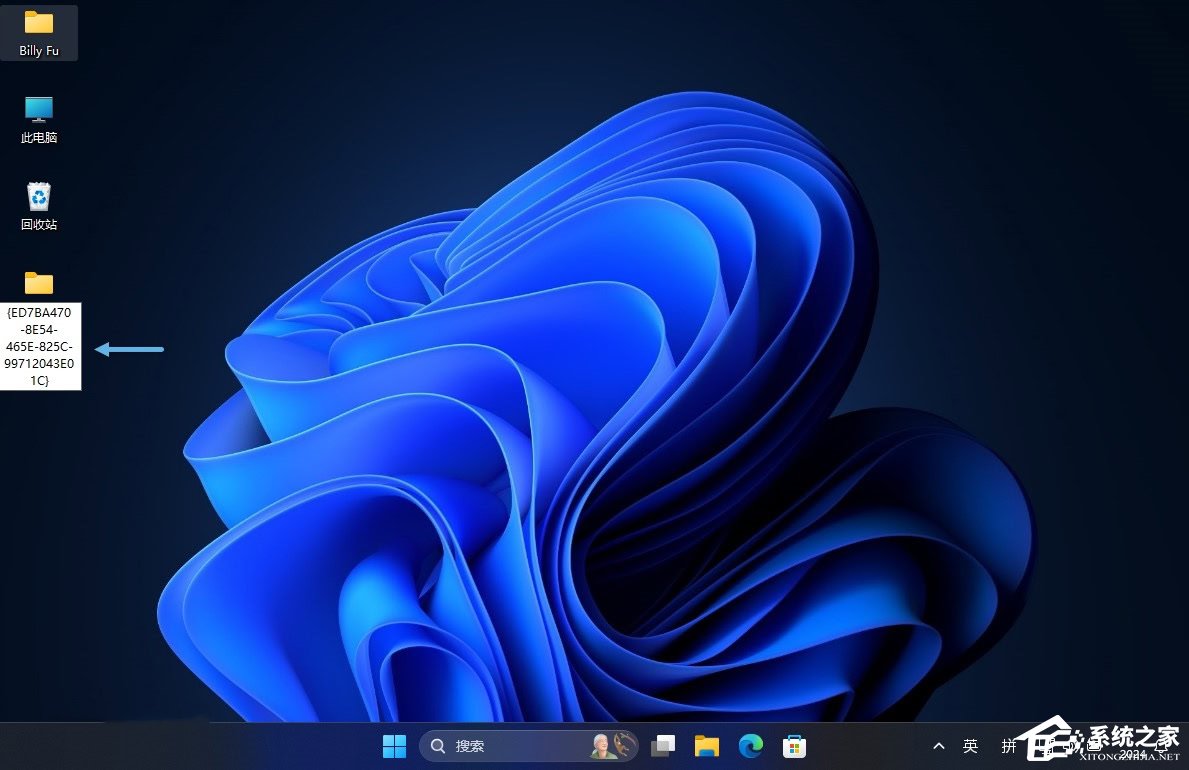Click the magnifier icon in the search box
Viewport: 1189px width, 770px height.
[438, 746]
